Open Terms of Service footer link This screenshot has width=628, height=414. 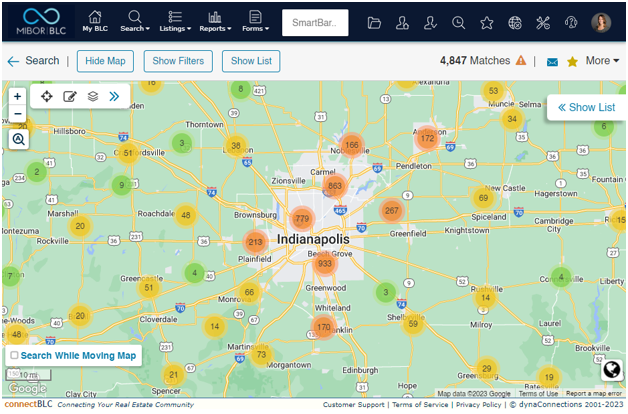pyautogui.click(x=420, y=405)
